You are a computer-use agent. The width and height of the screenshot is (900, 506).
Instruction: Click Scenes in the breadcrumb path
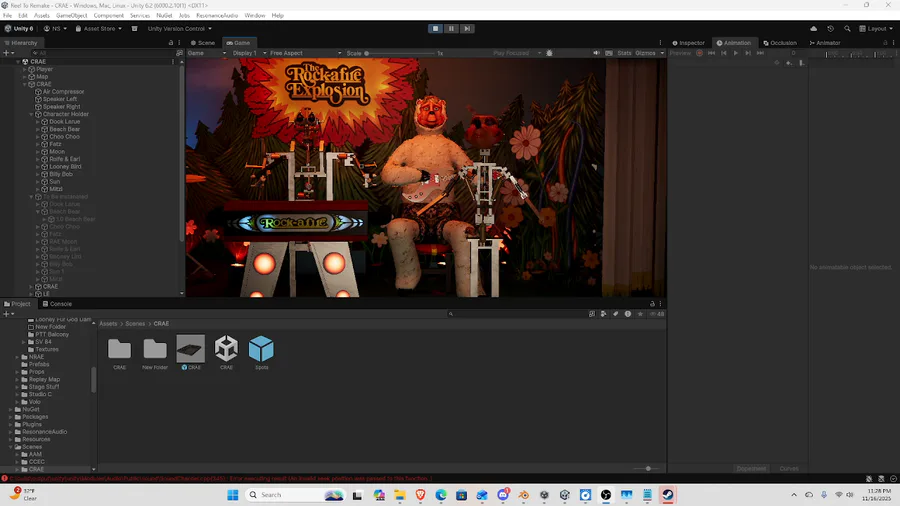click(135, 324)
